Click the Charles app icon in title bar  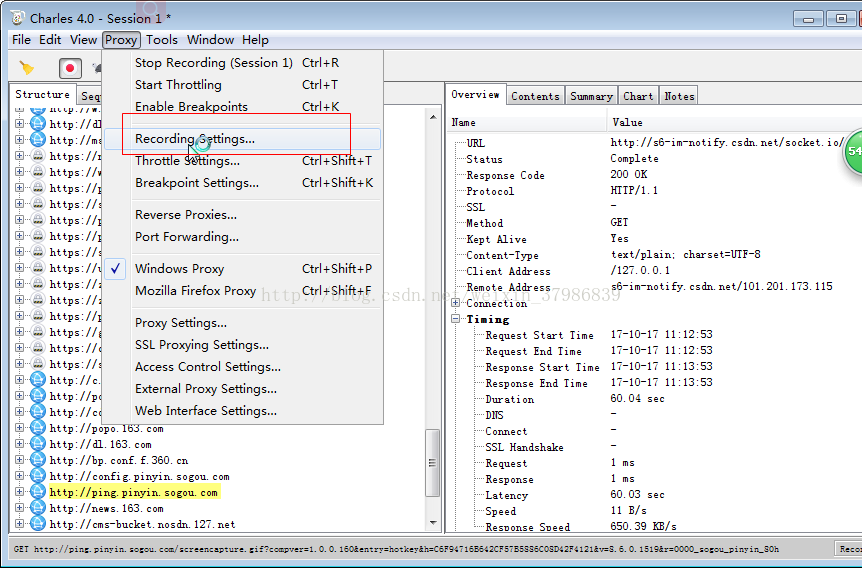click(x=18, y=18)
